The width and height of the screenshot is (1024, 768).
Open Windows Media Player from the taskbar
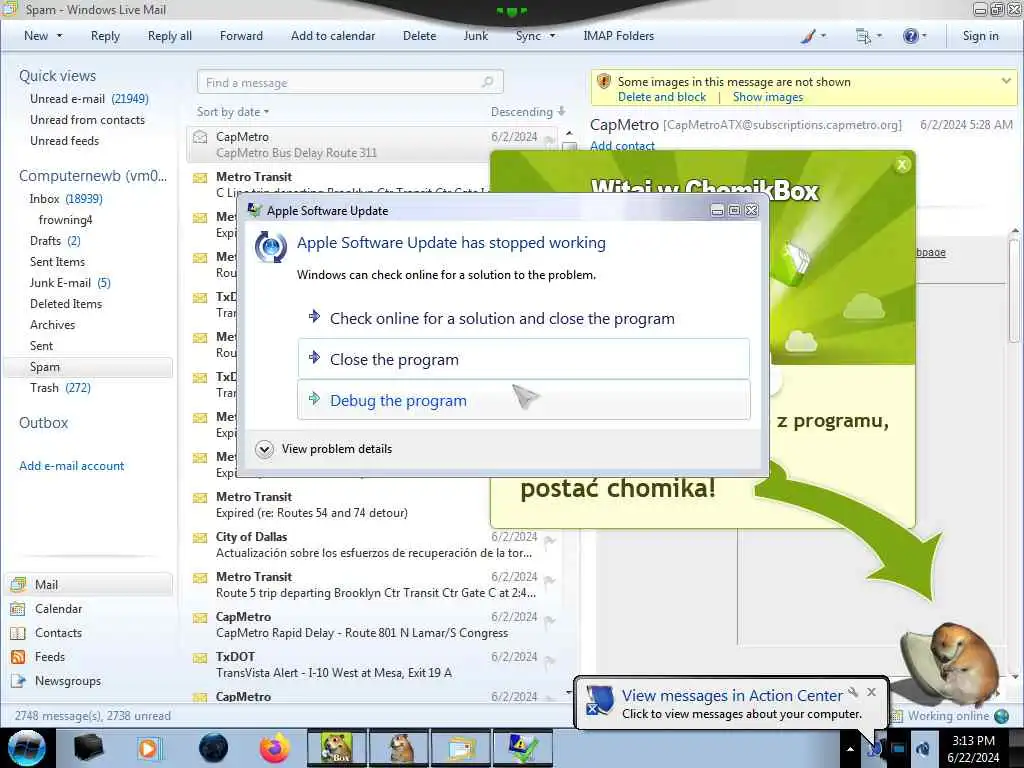point(148,748)
